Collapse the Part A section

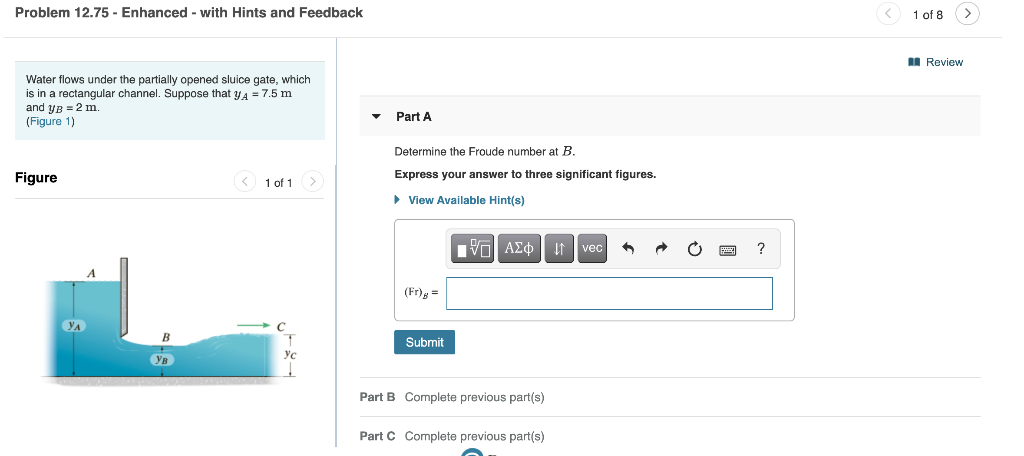pos(376,117)
